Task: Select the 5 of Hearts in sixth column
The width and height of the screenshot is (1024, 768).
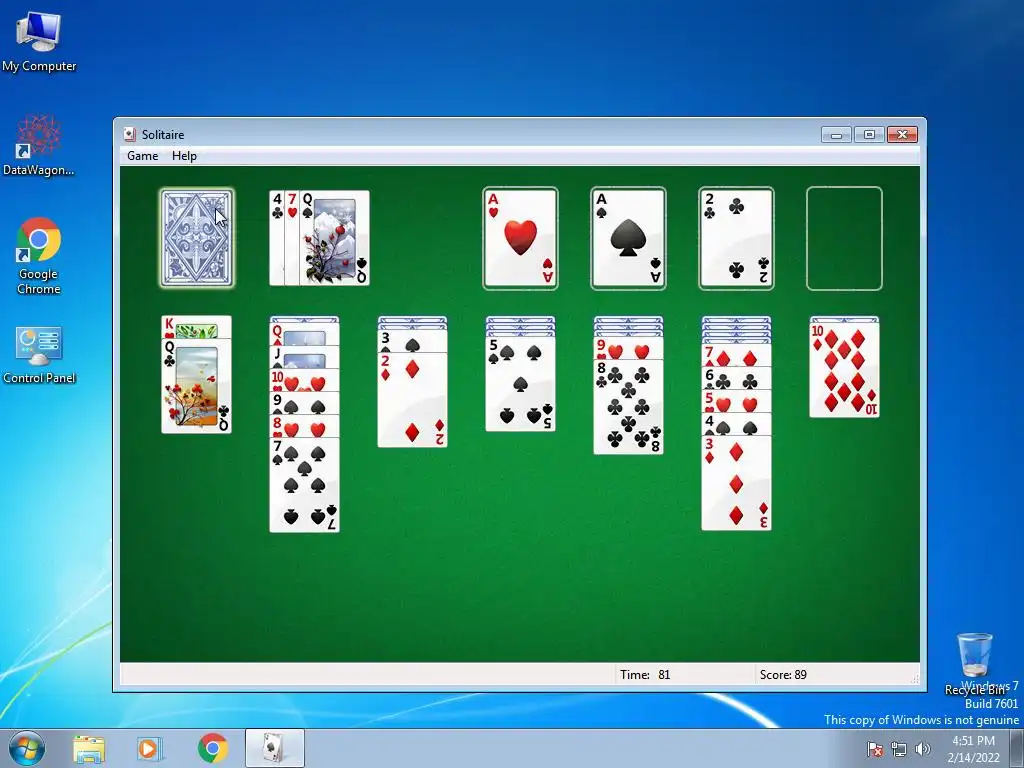Action: pyautogui.click(x=736, y=402)
